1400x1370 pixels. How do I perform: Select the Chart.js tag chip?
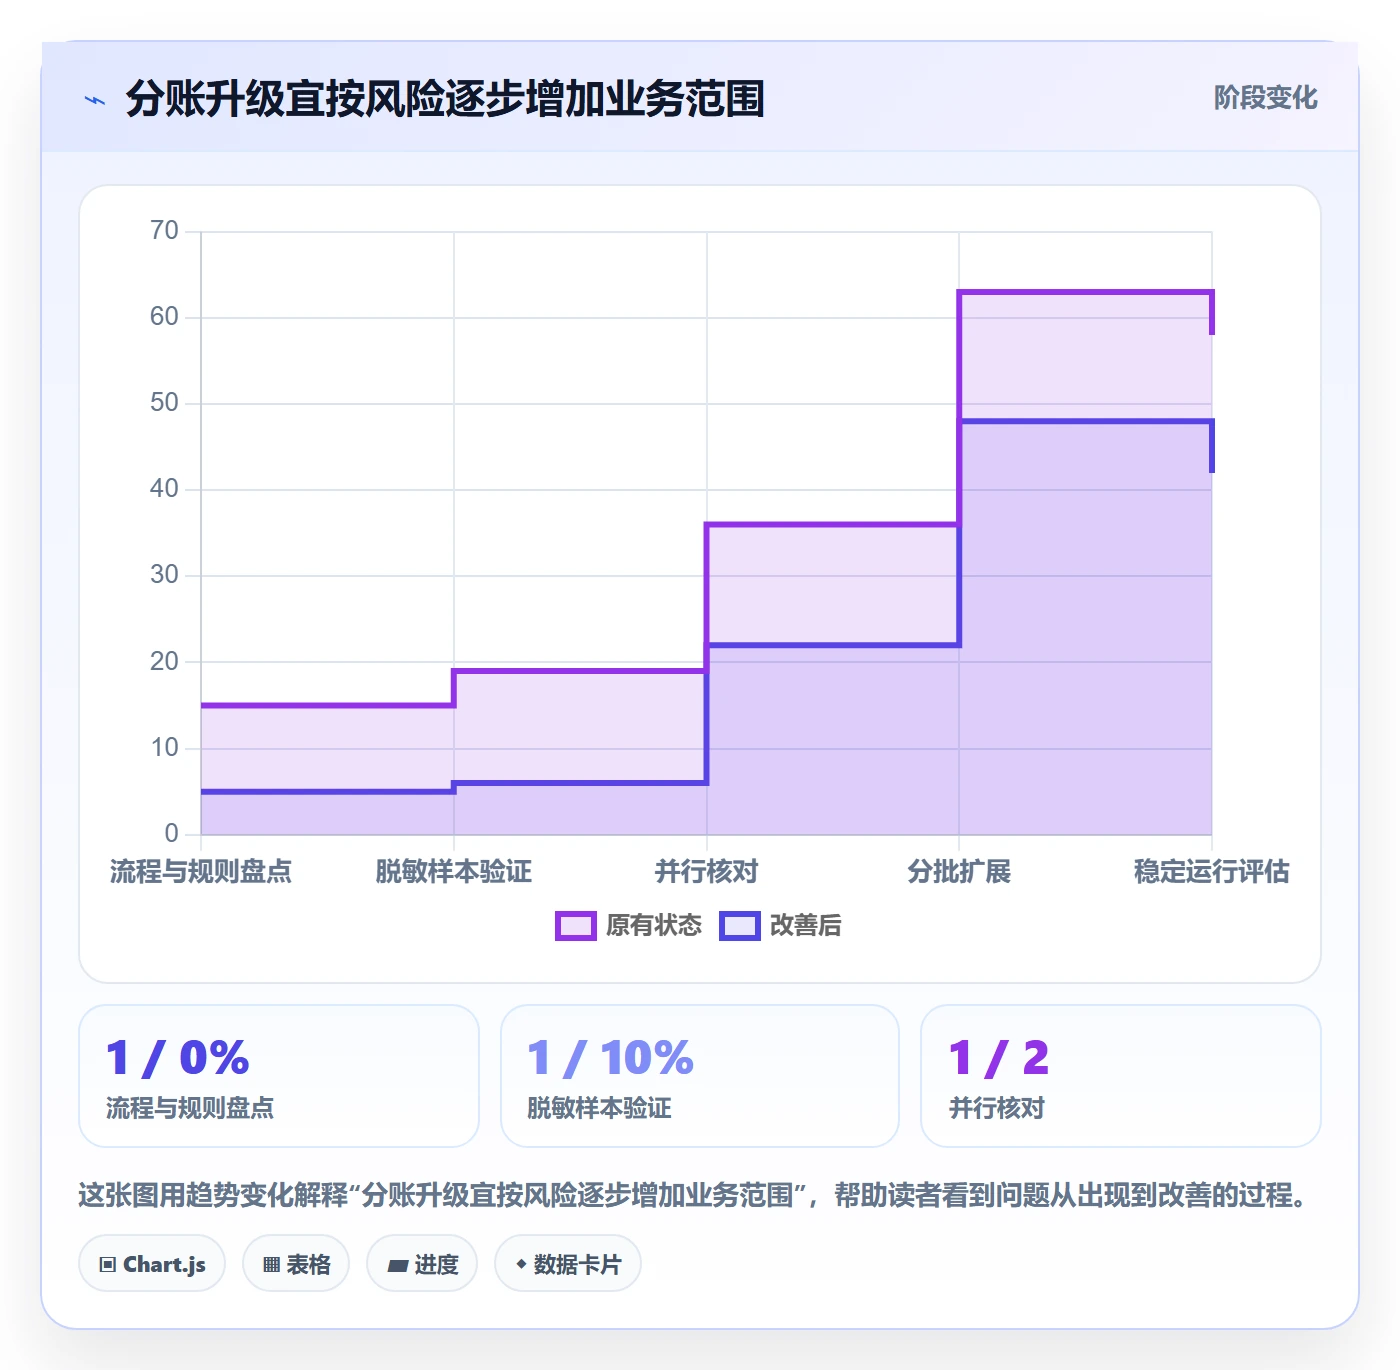click(x=152, y=1264)
